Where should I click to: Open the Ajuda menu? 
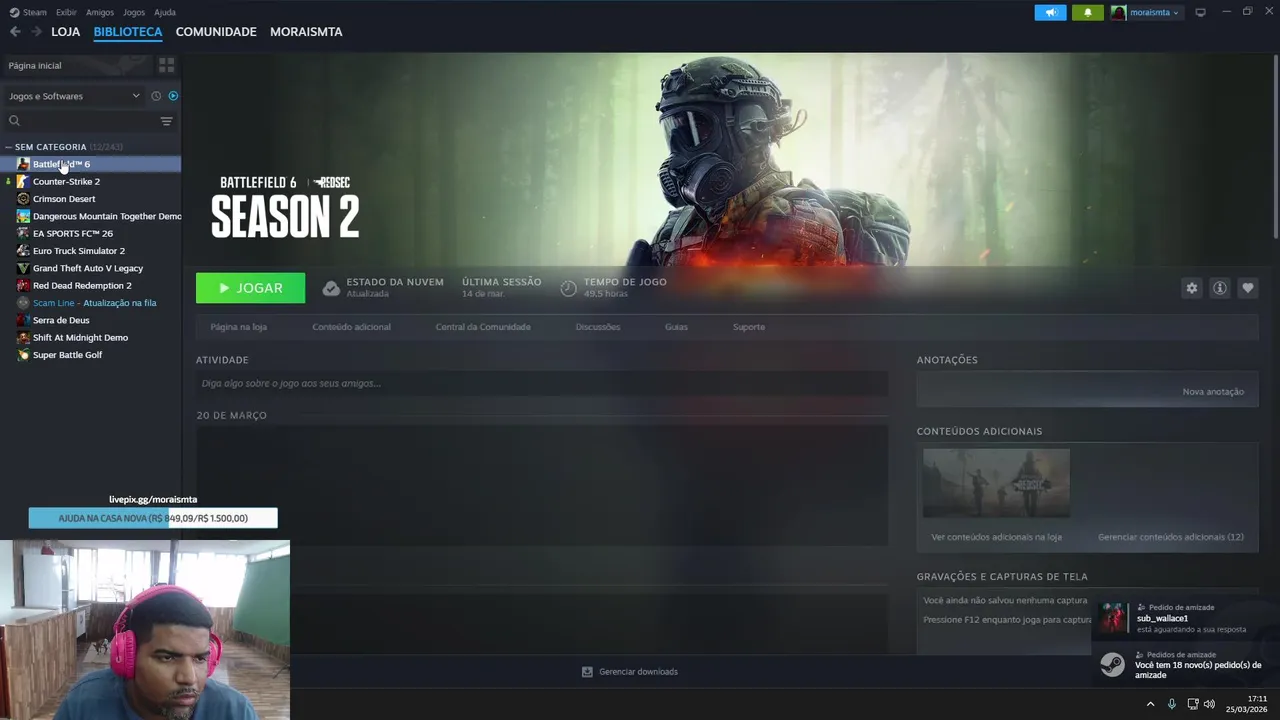click(x=165, y=12)
